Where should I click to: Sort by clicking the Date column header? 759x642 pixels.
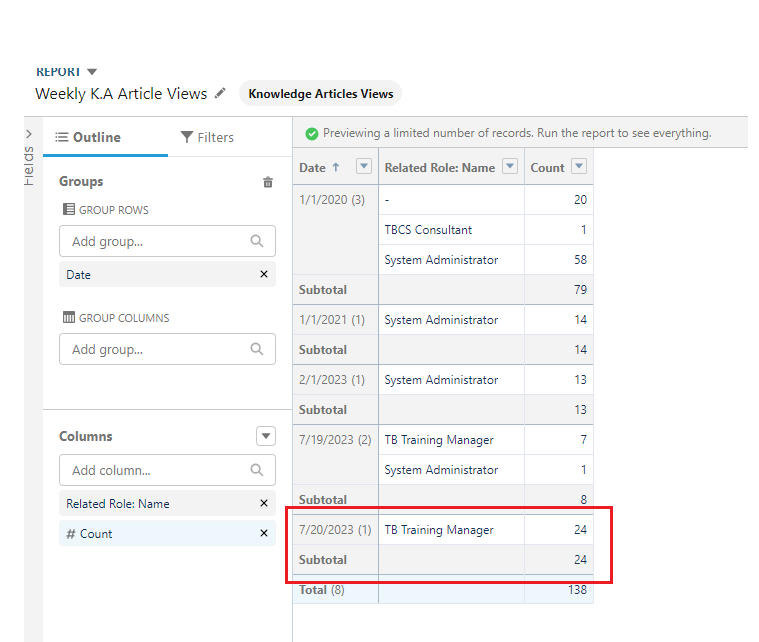point(319,168)
